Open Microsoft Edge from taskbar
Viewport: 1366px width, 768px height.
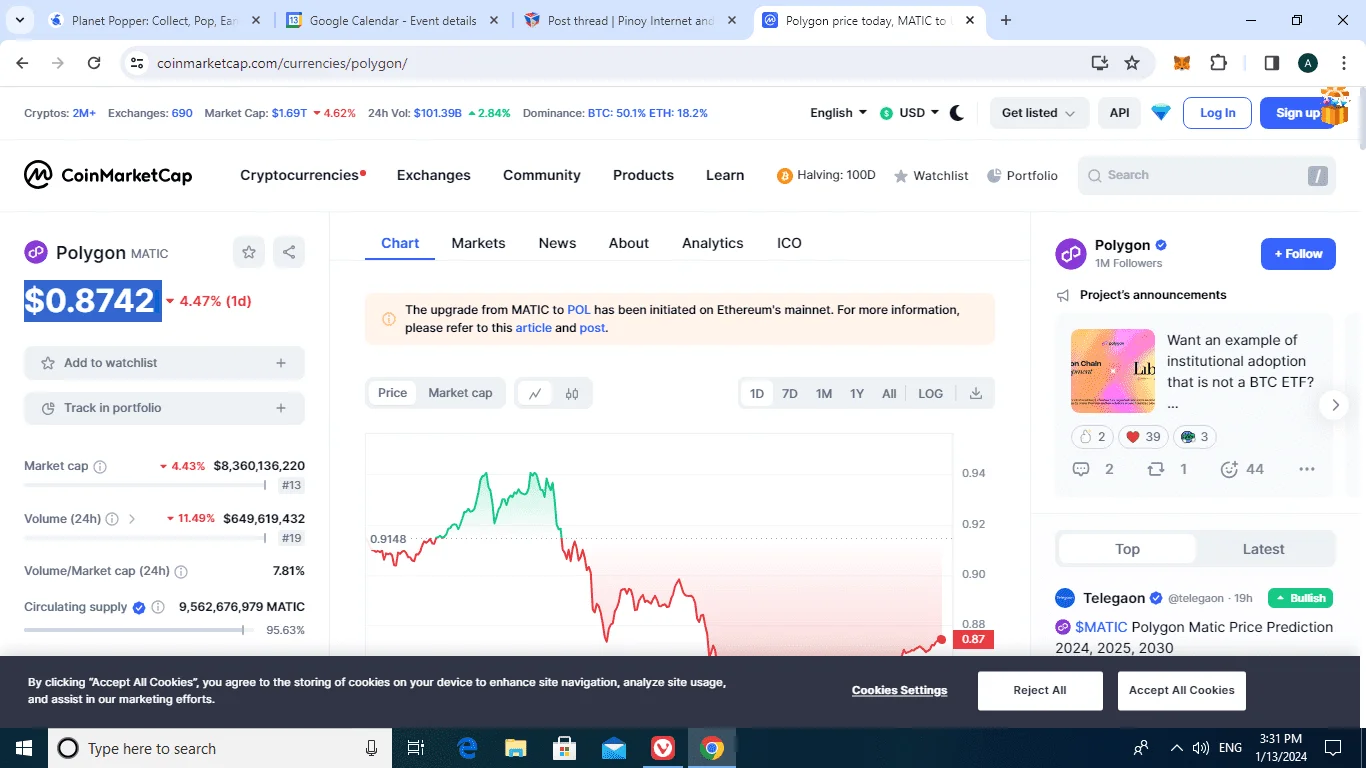coord(467,748)
